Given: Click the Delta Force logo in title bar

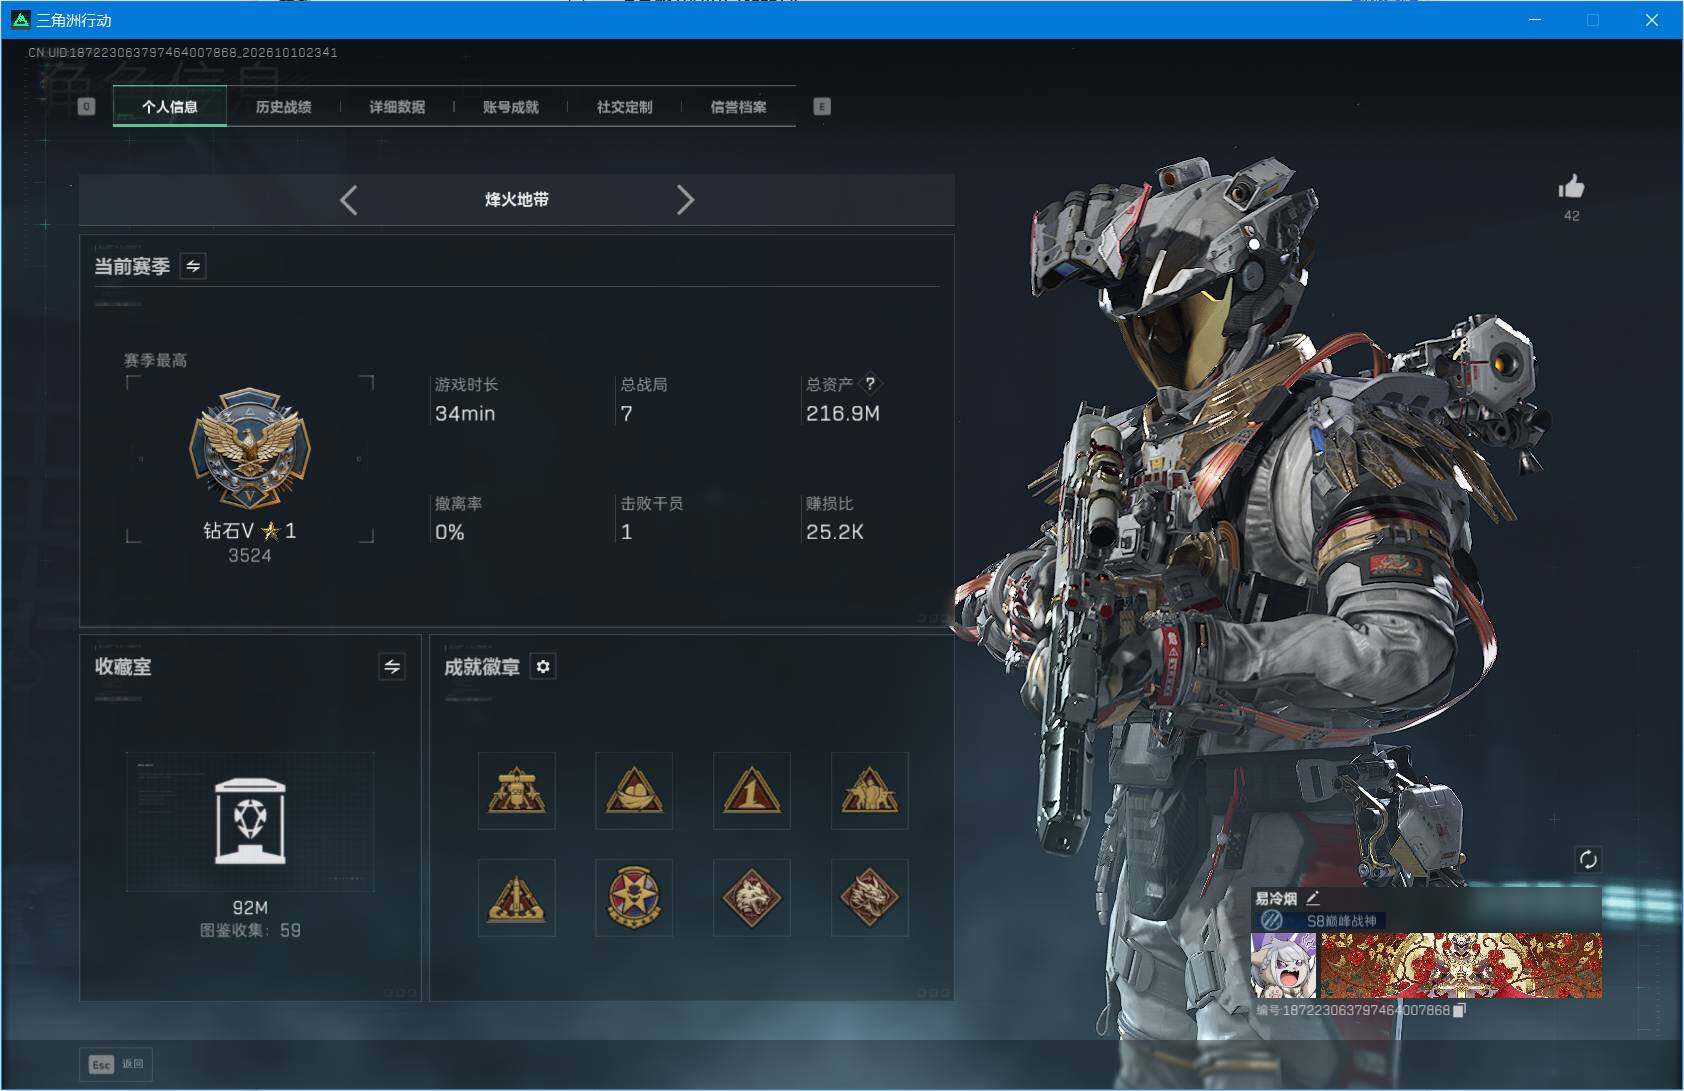Looking at the screenshot, I should point(20,19).
